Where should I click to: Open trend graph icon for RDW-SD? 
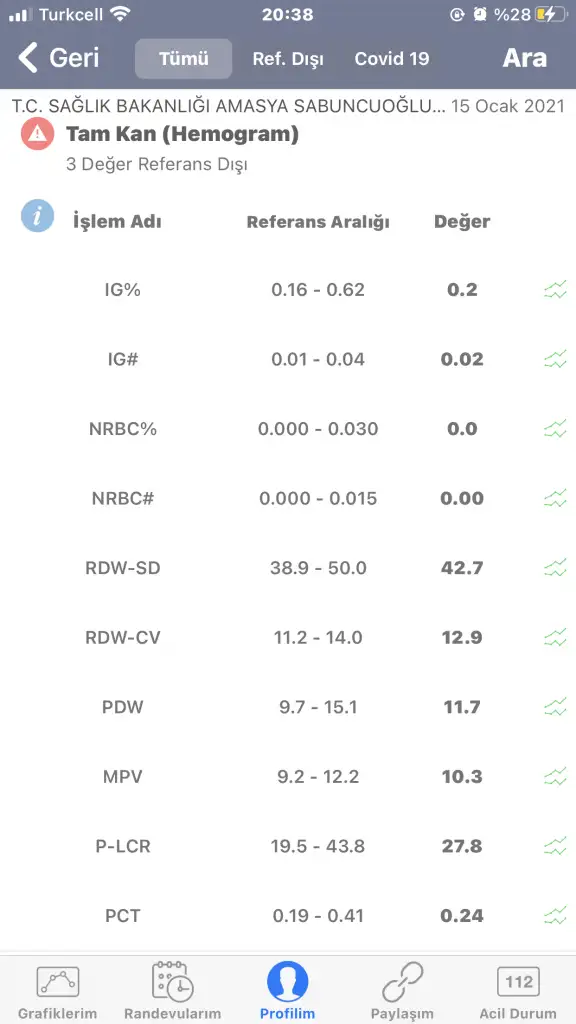[555, 568]
